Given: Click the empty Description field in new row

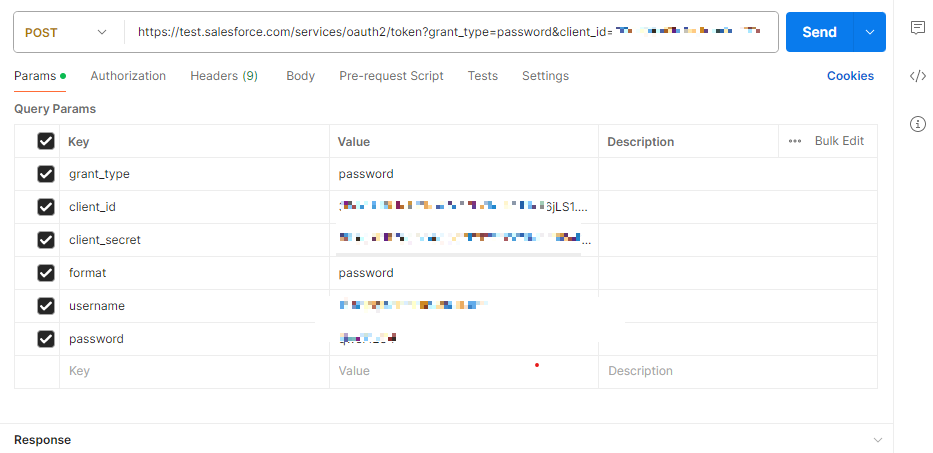Looking at the screenshot, I should coord(738,371).
